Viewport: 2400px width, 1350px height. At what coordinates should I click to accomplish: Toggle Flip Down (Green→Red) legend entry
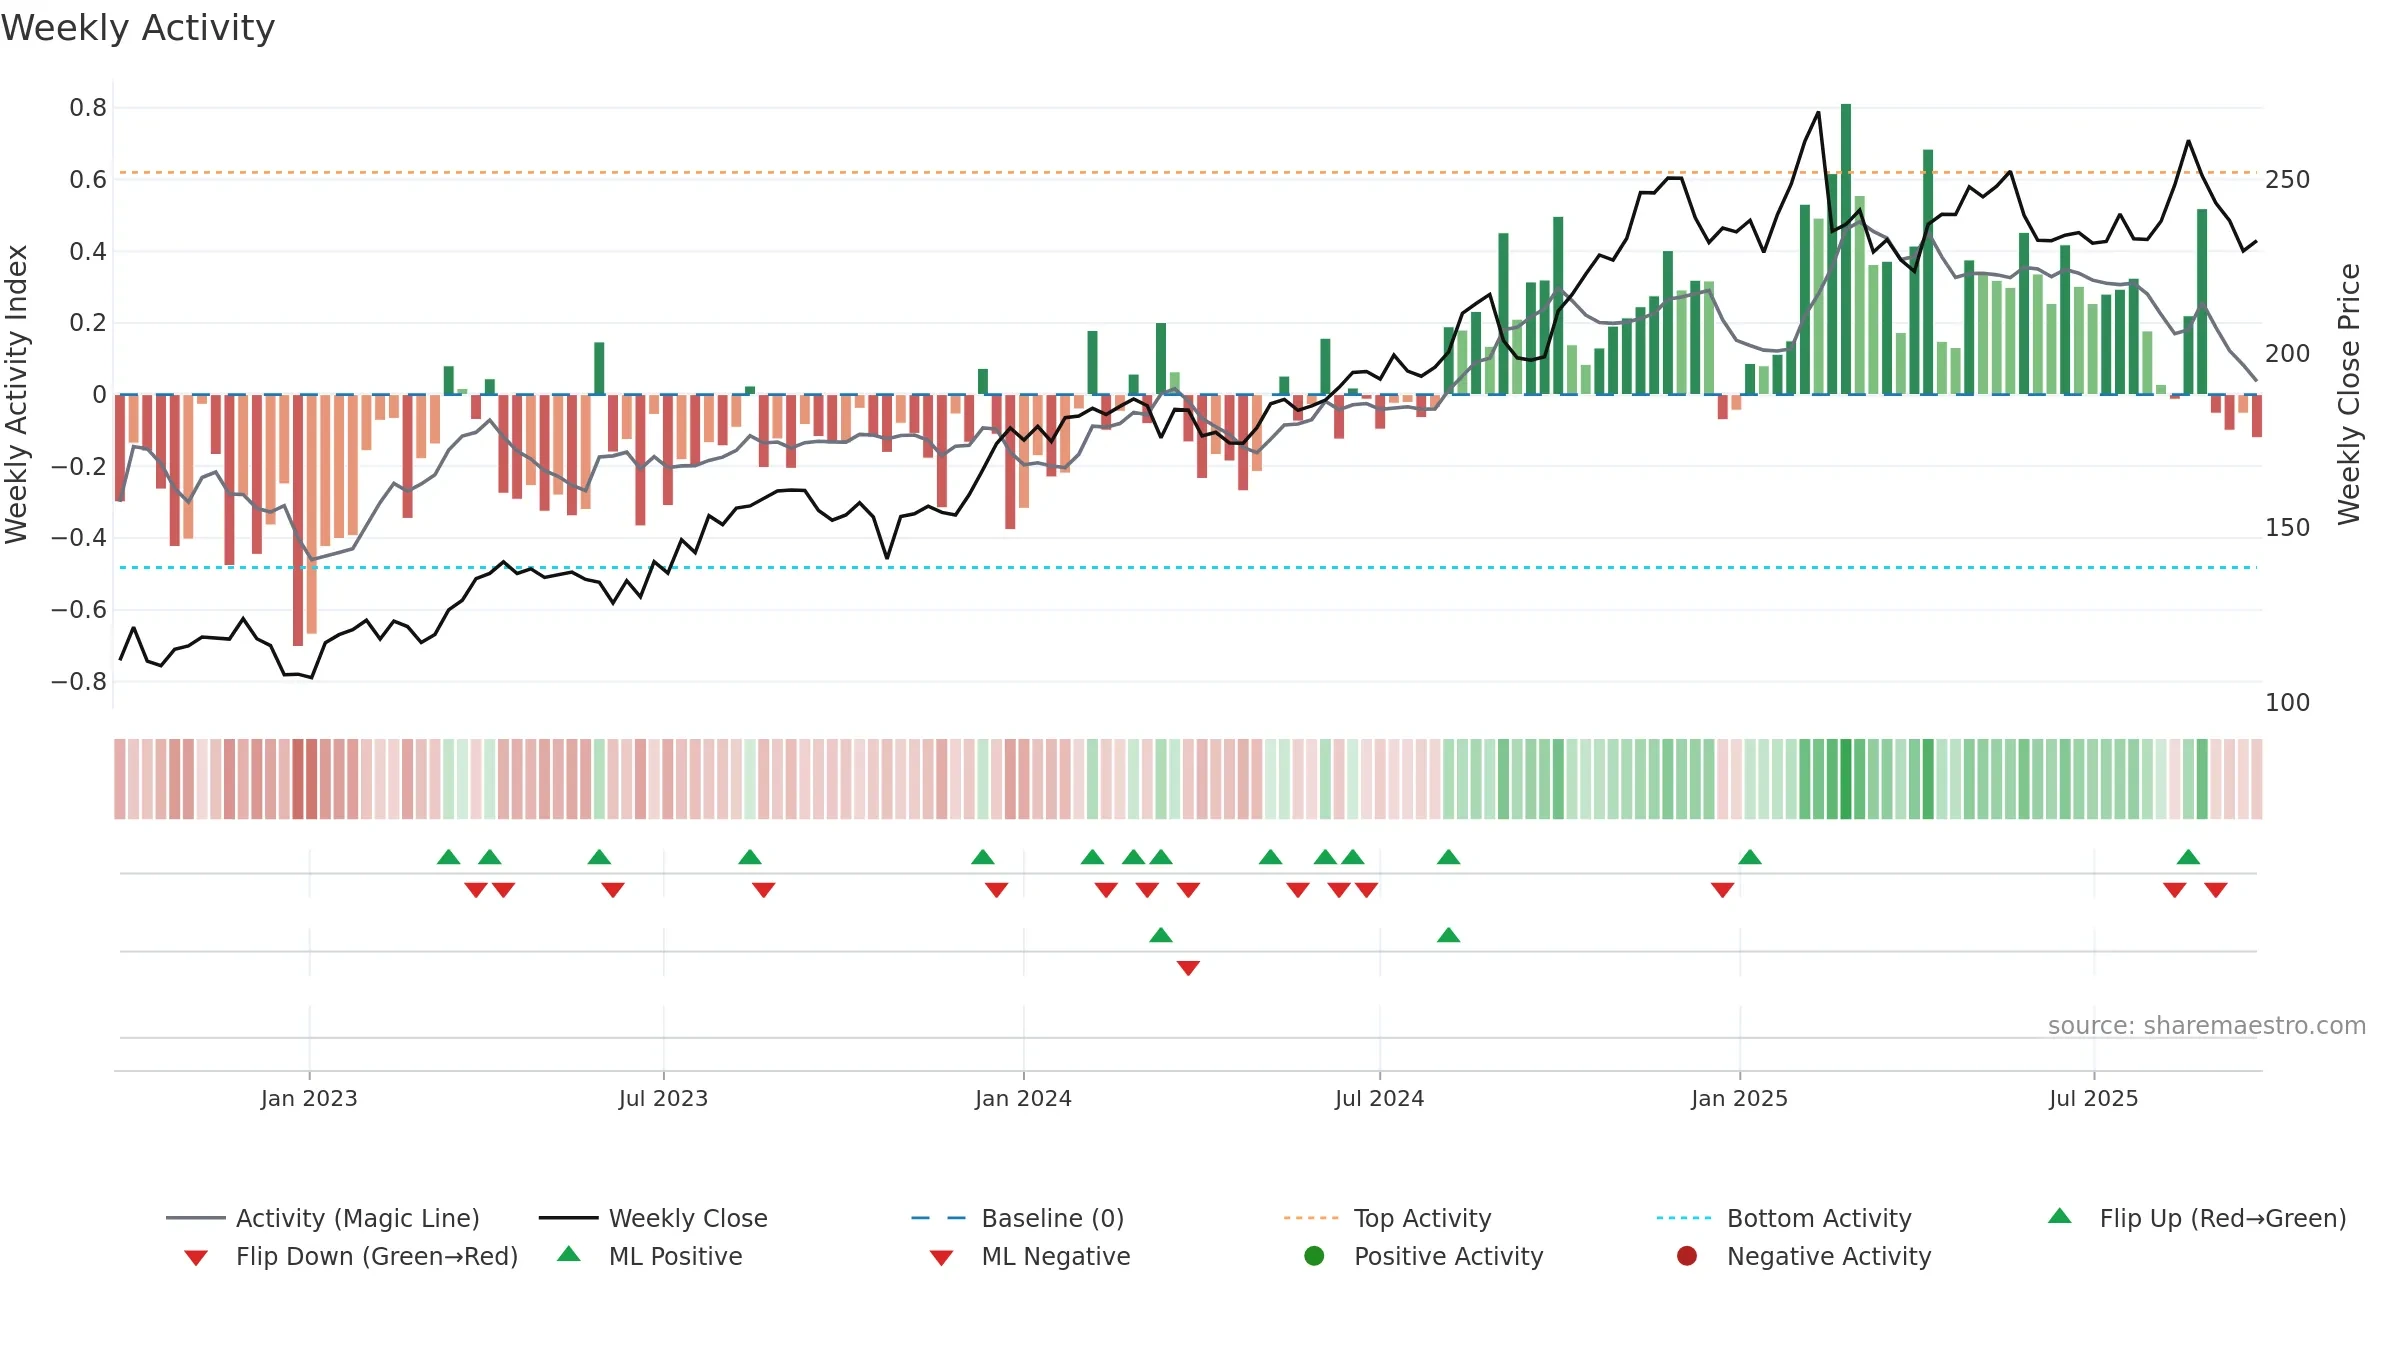tap(350, 1256)
